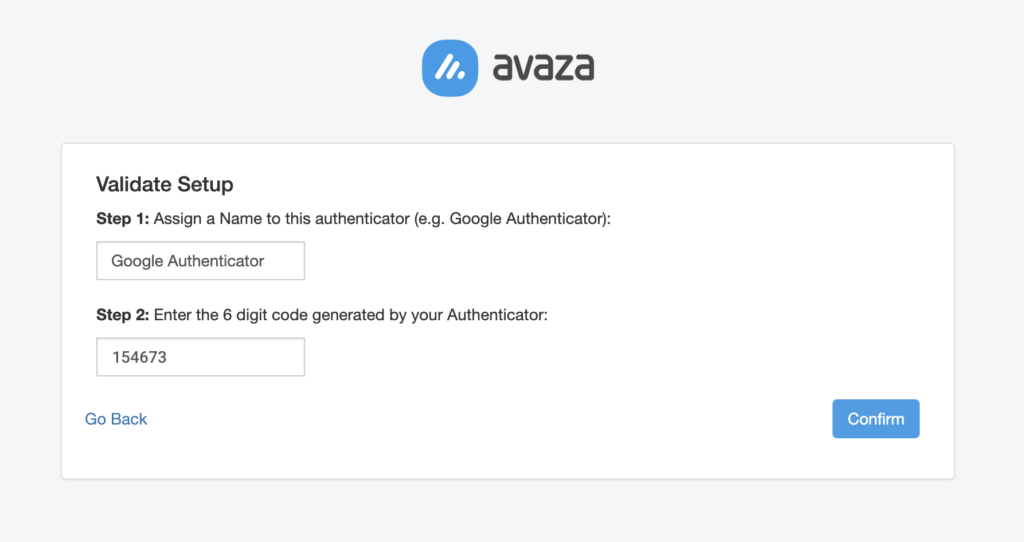Focus the 6 digit code input field

tap(200, 357)
